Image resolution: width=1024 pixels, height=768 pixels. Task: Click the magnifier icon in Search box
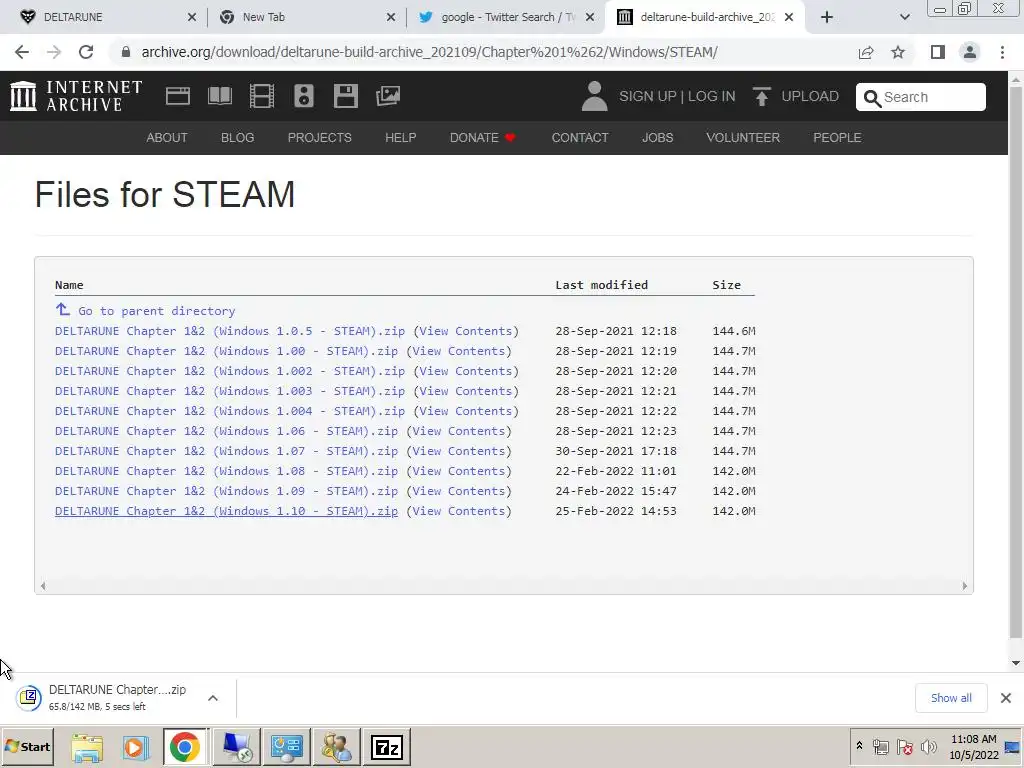pos(872,98)
